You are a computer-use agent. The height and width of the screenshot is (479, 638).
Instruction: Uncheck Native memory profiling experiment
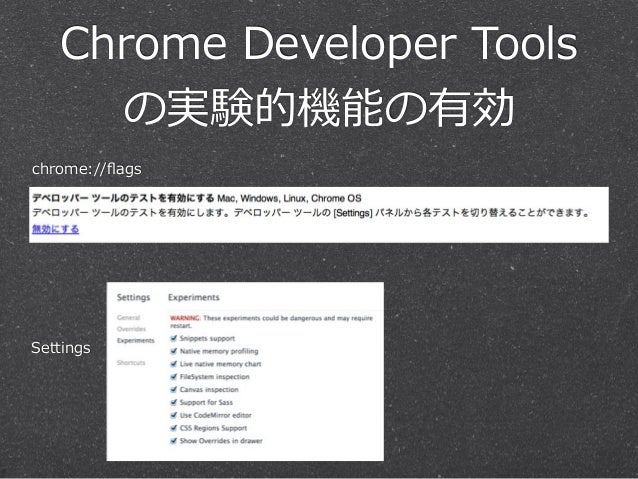coord(174,351)
